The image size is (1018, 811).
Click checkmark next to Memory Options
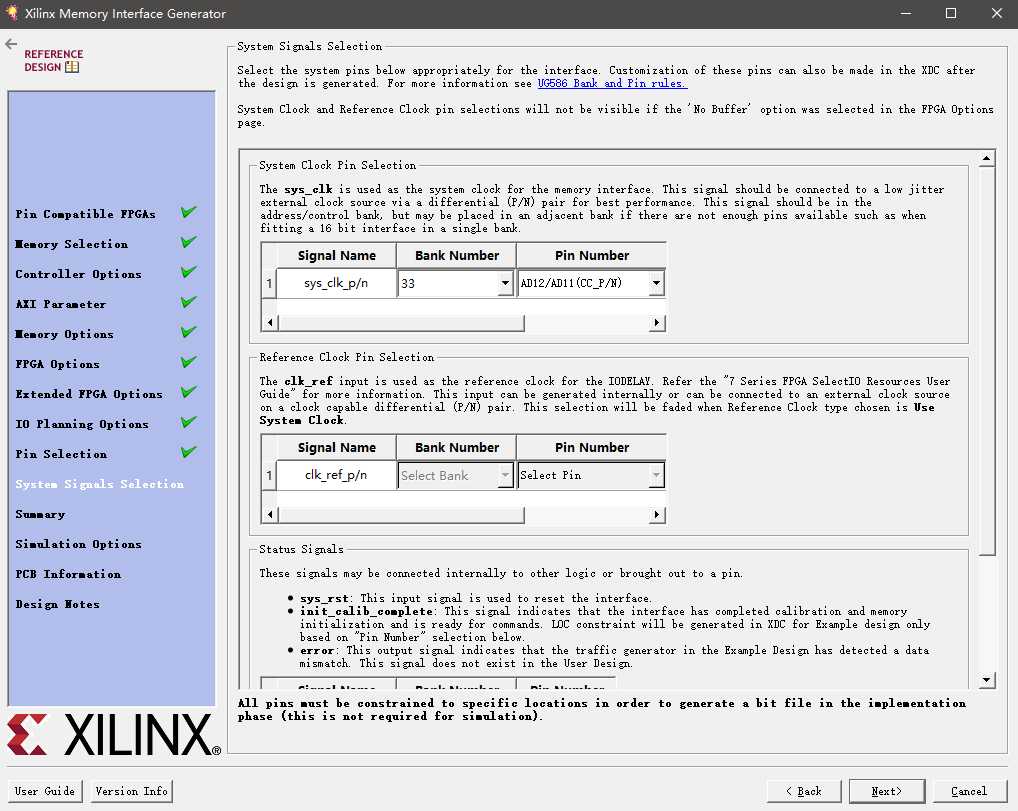[188, 332]
